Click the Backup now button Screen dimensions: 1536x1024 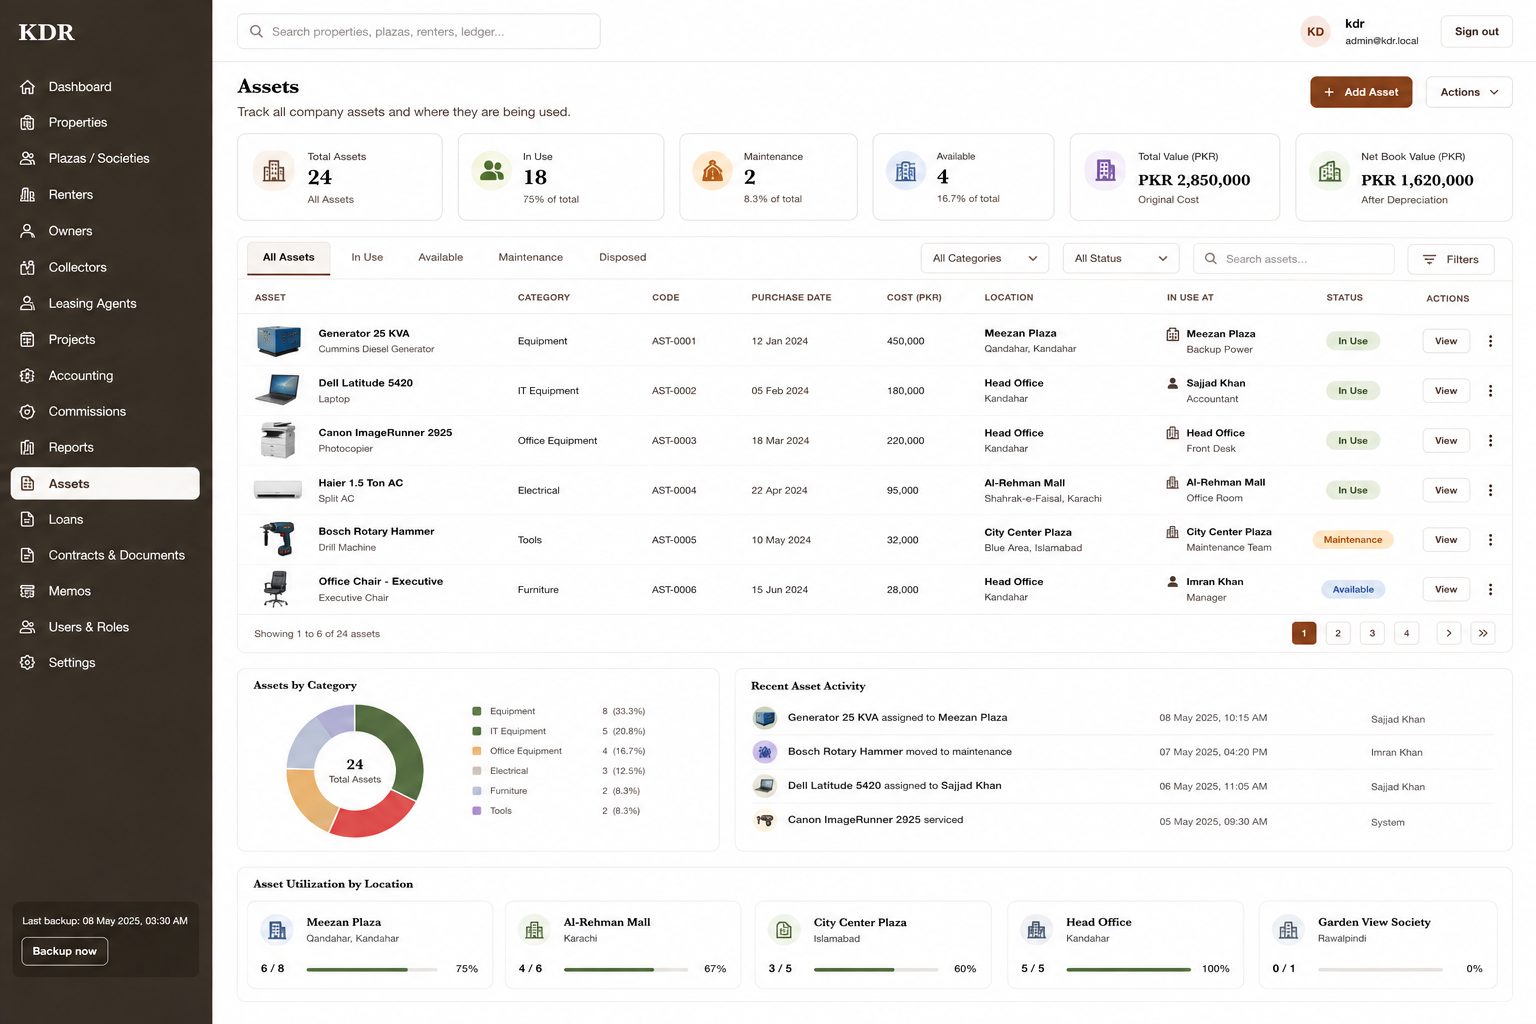[x=65, y=951]
